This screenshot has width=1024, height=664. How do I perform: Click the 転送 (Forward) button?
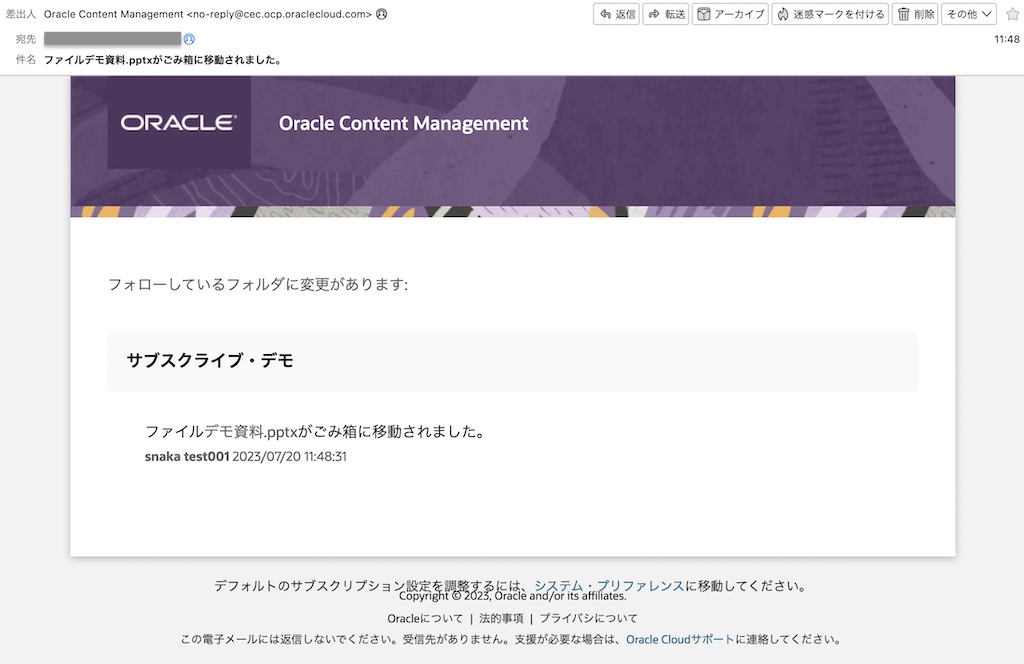tap(665, 14)
